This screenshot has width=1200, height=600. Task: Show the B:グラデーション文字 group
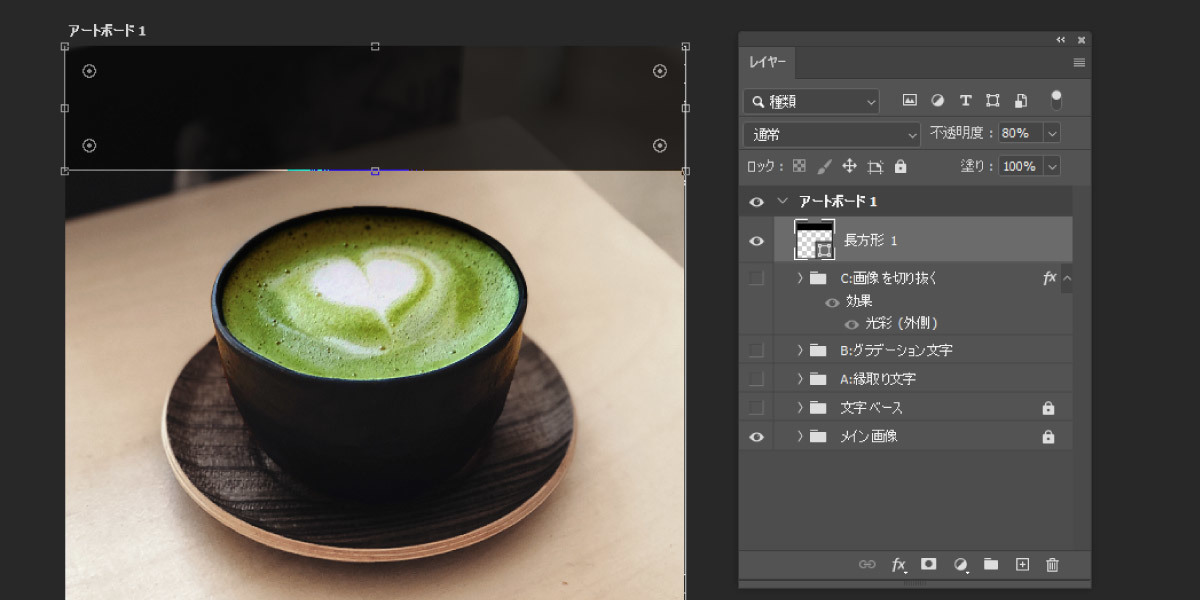coord(757,350)
